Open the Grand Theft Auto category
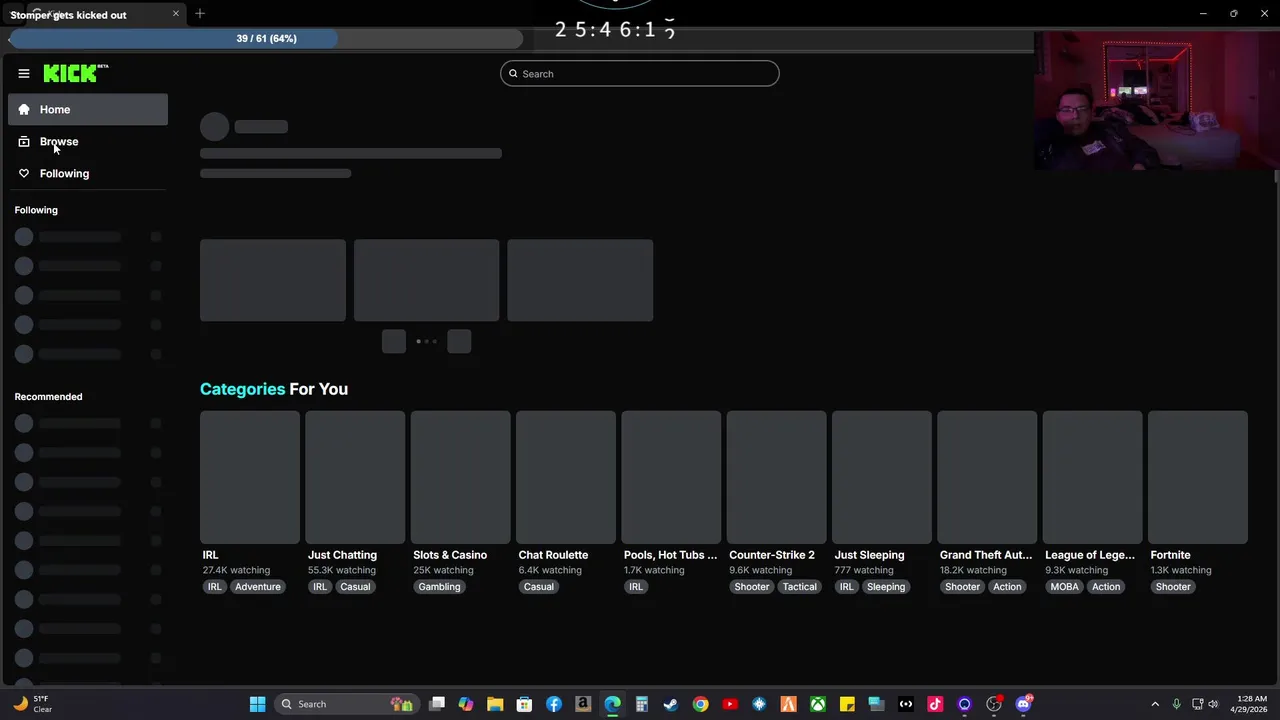Viewport: 1280px width, 720px height. [x=987, y=477]
